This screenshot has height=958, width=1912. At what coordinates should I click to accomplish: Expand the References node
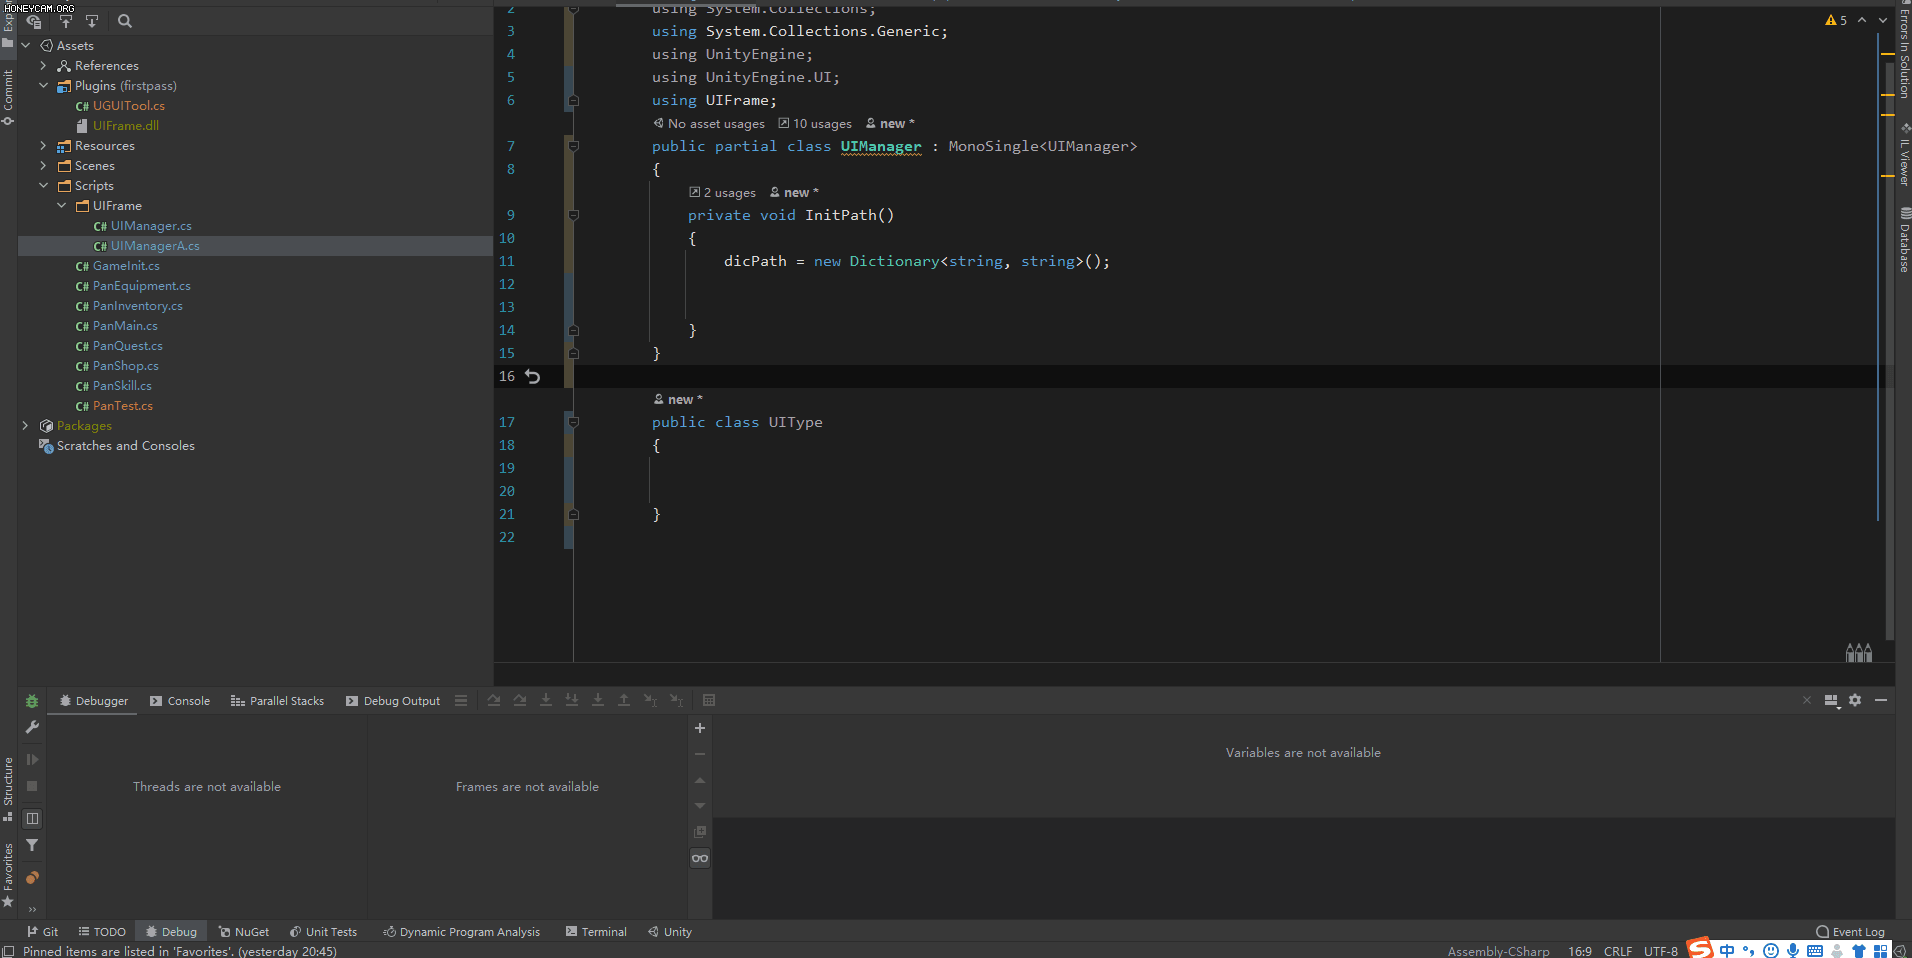tap(43, 66)
